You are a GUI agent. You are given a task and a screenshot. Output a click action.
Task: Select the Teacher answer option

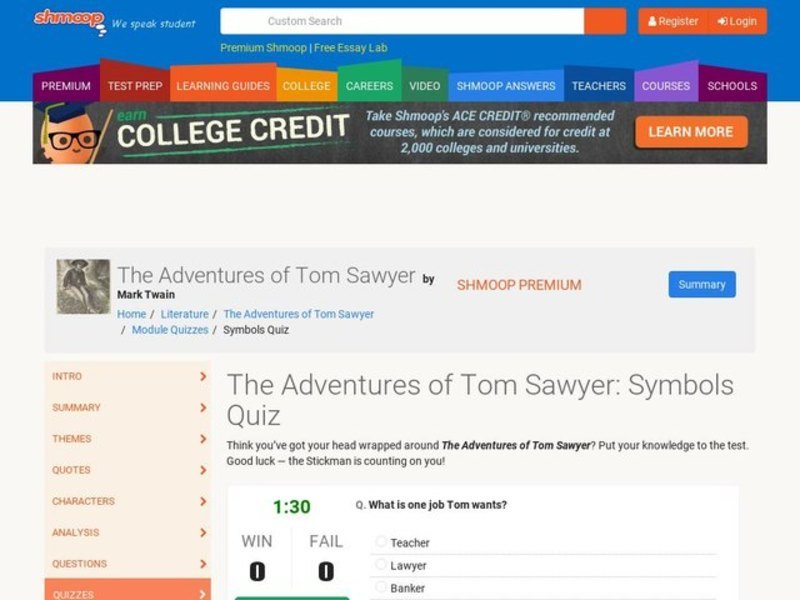[x=381, y=543]
